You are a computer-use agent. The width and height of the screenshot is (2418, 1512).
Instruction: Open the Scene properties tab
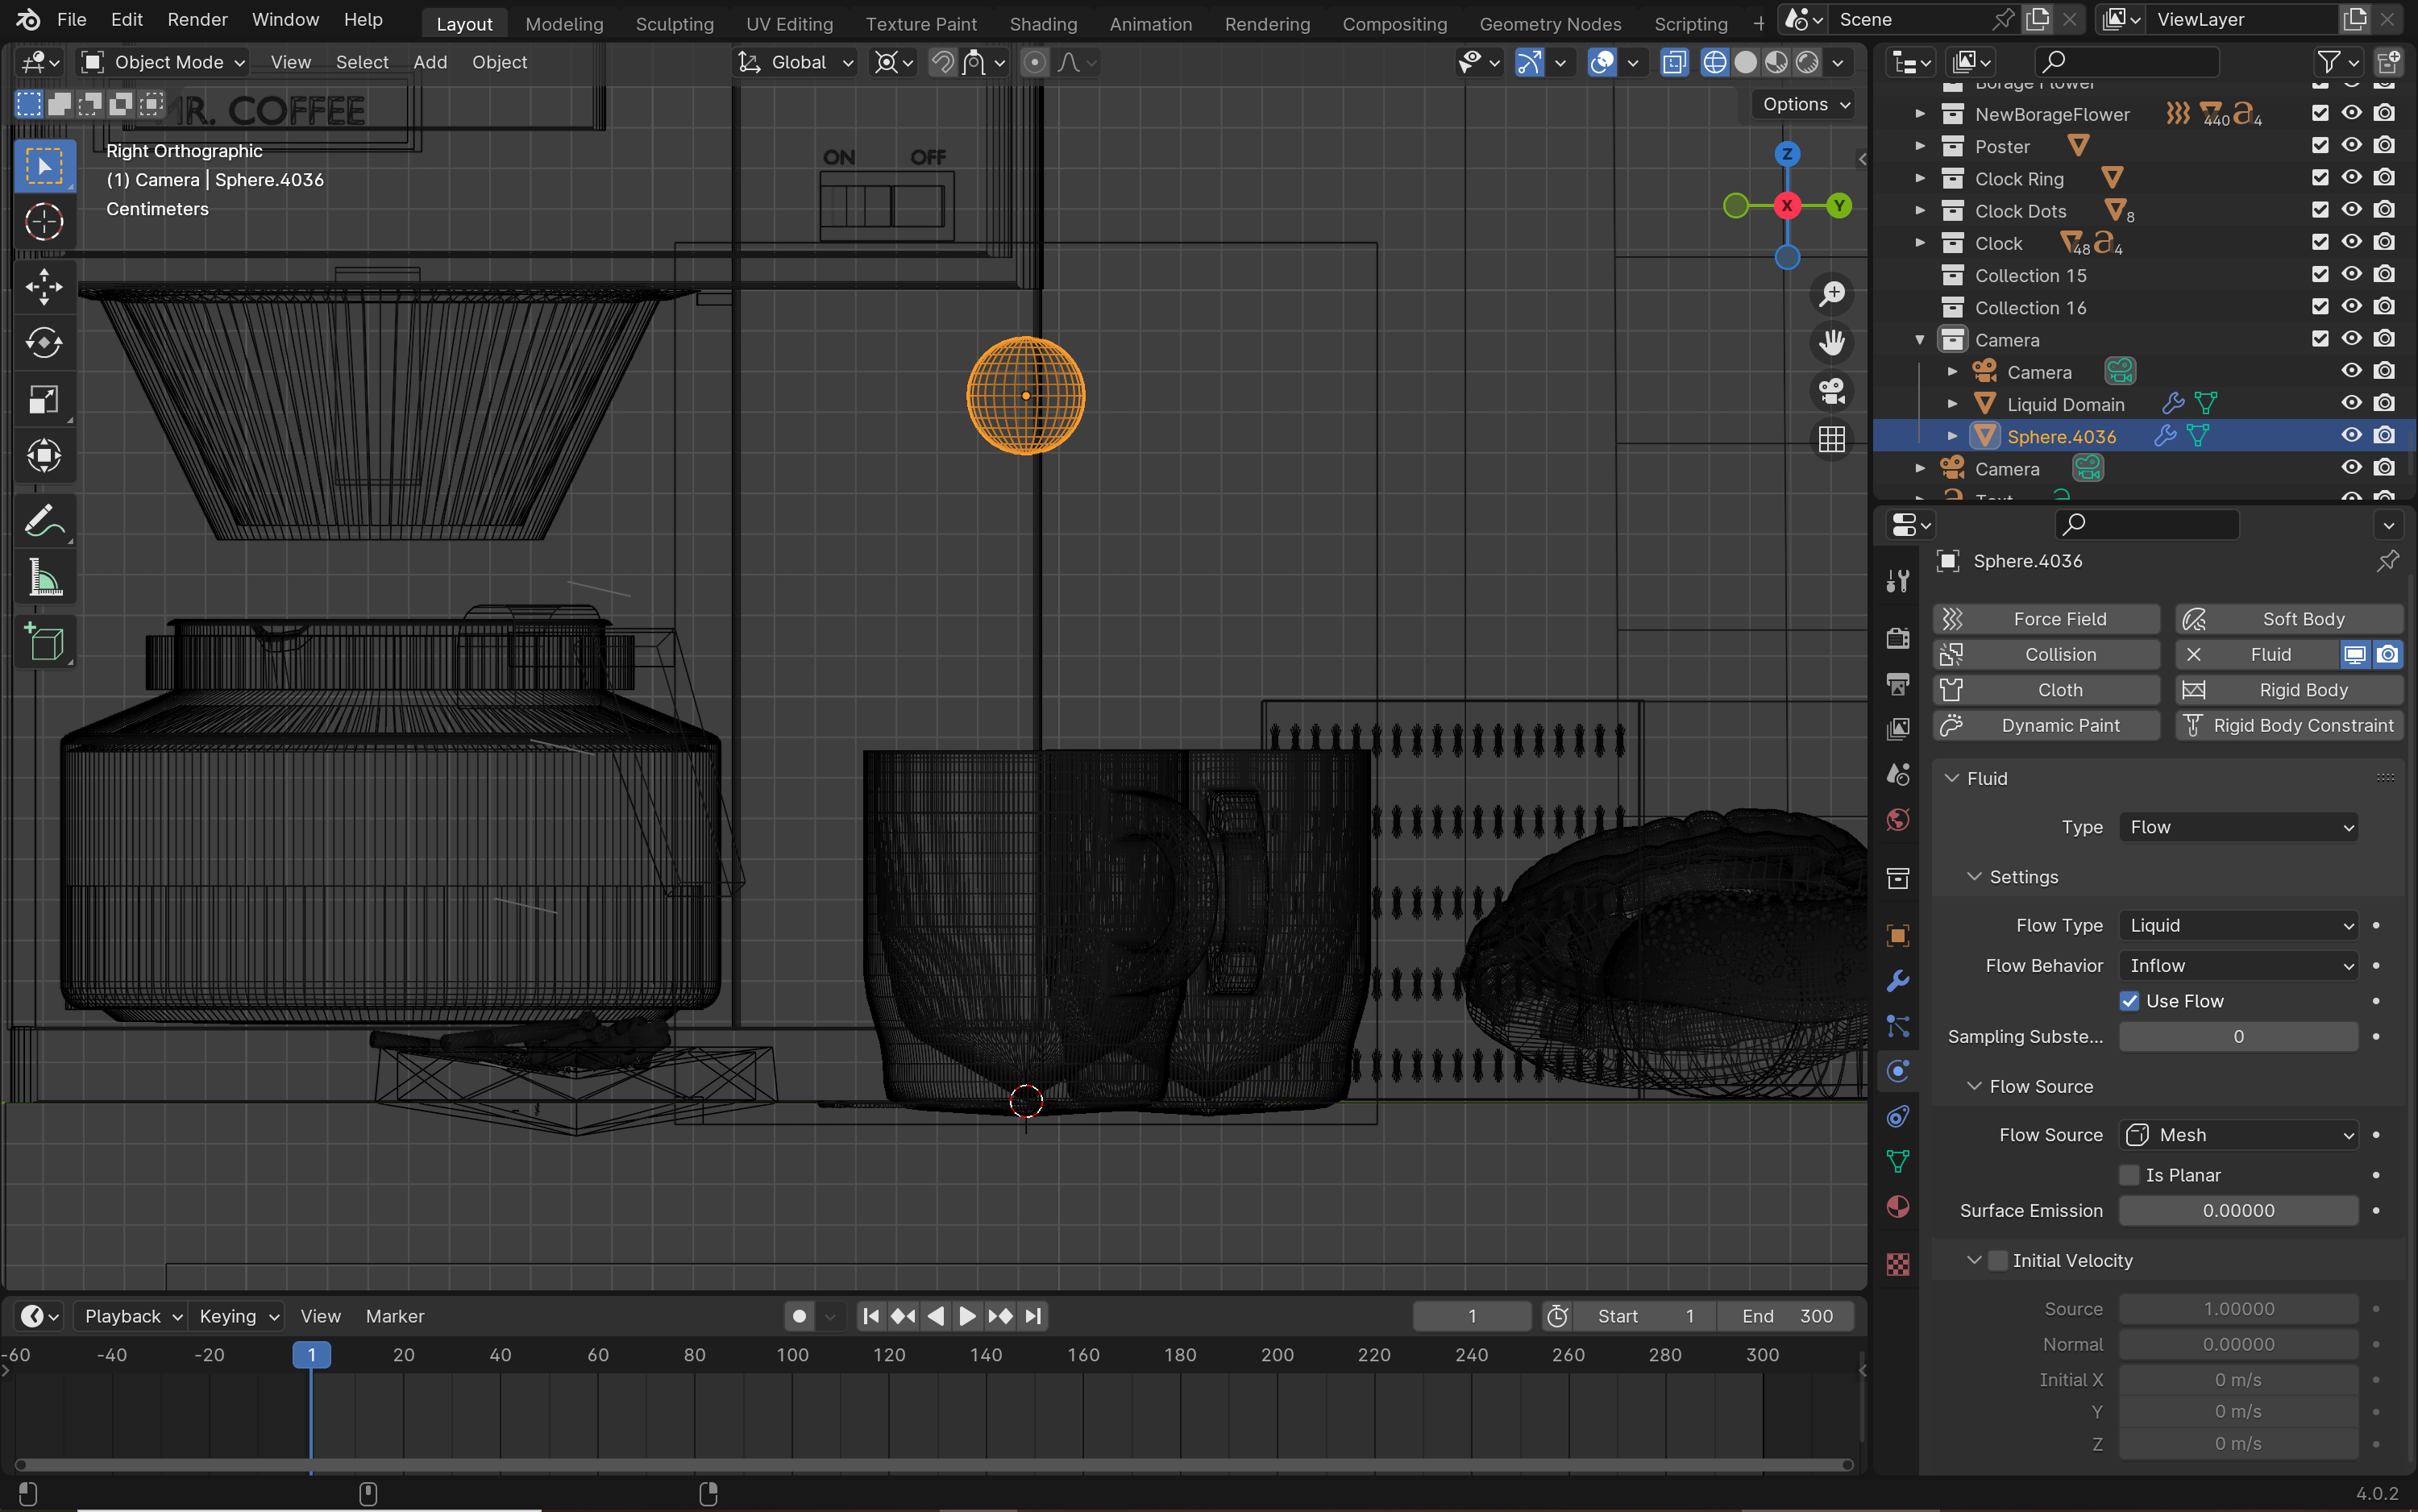click(x=1897, y=775)
